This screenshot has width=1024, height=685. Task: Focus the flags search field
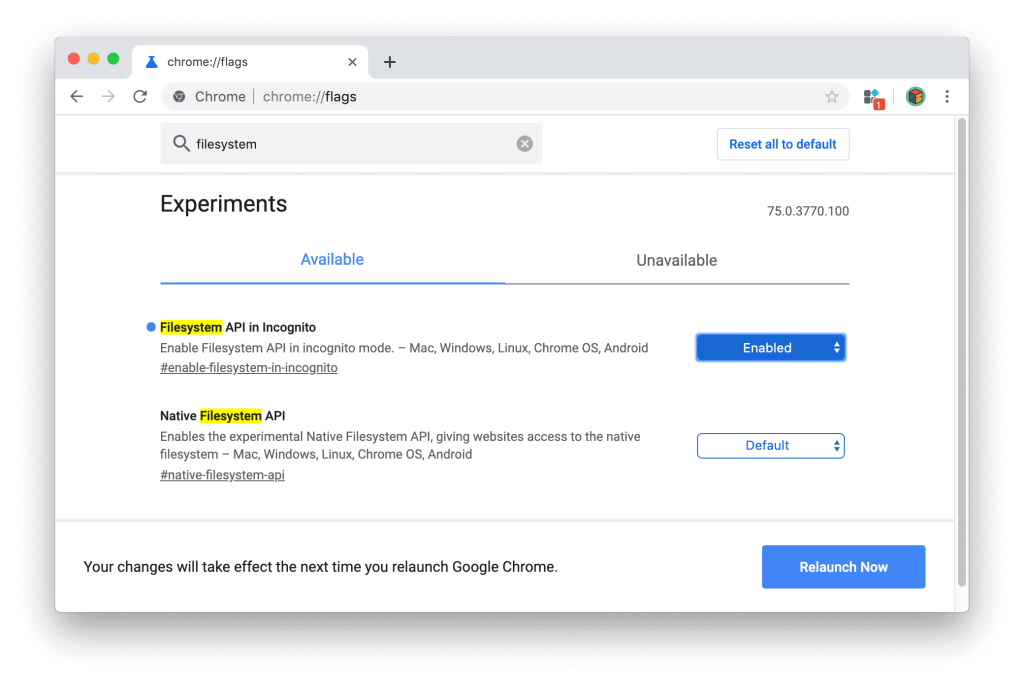(350, 144)
